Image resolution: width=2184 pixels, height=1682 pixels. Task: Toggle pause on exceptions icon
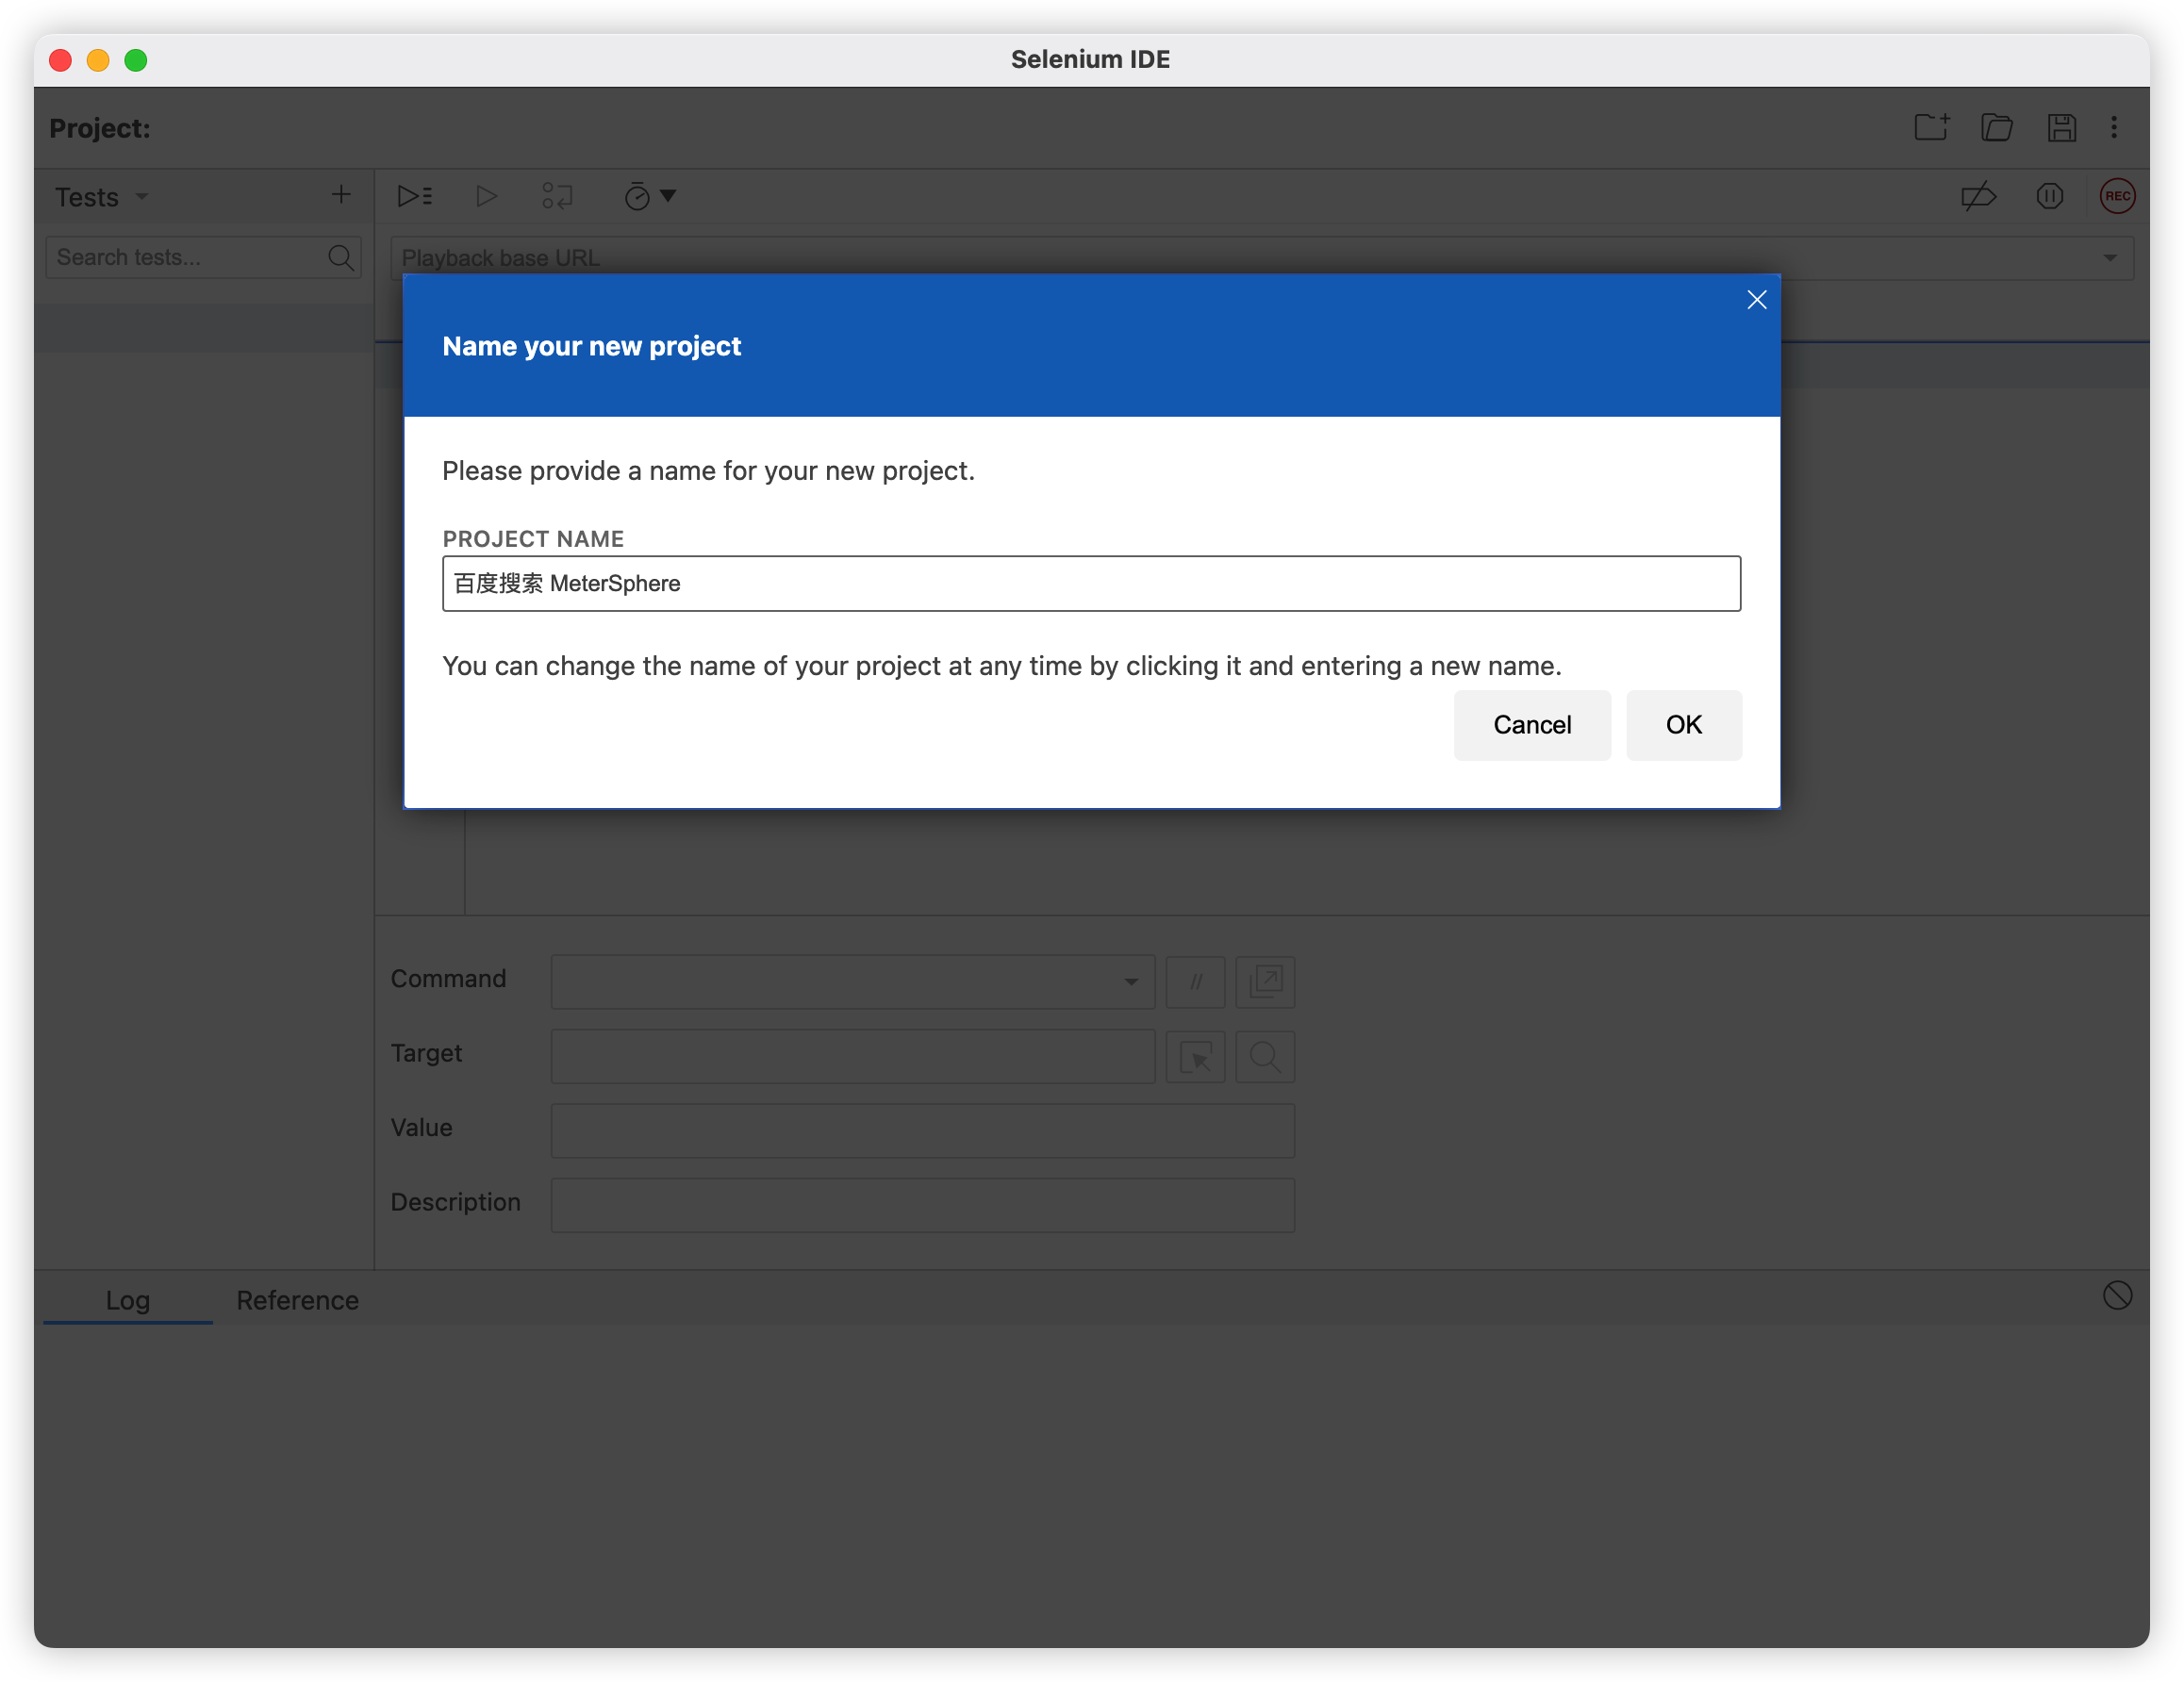click(2050, 196)
